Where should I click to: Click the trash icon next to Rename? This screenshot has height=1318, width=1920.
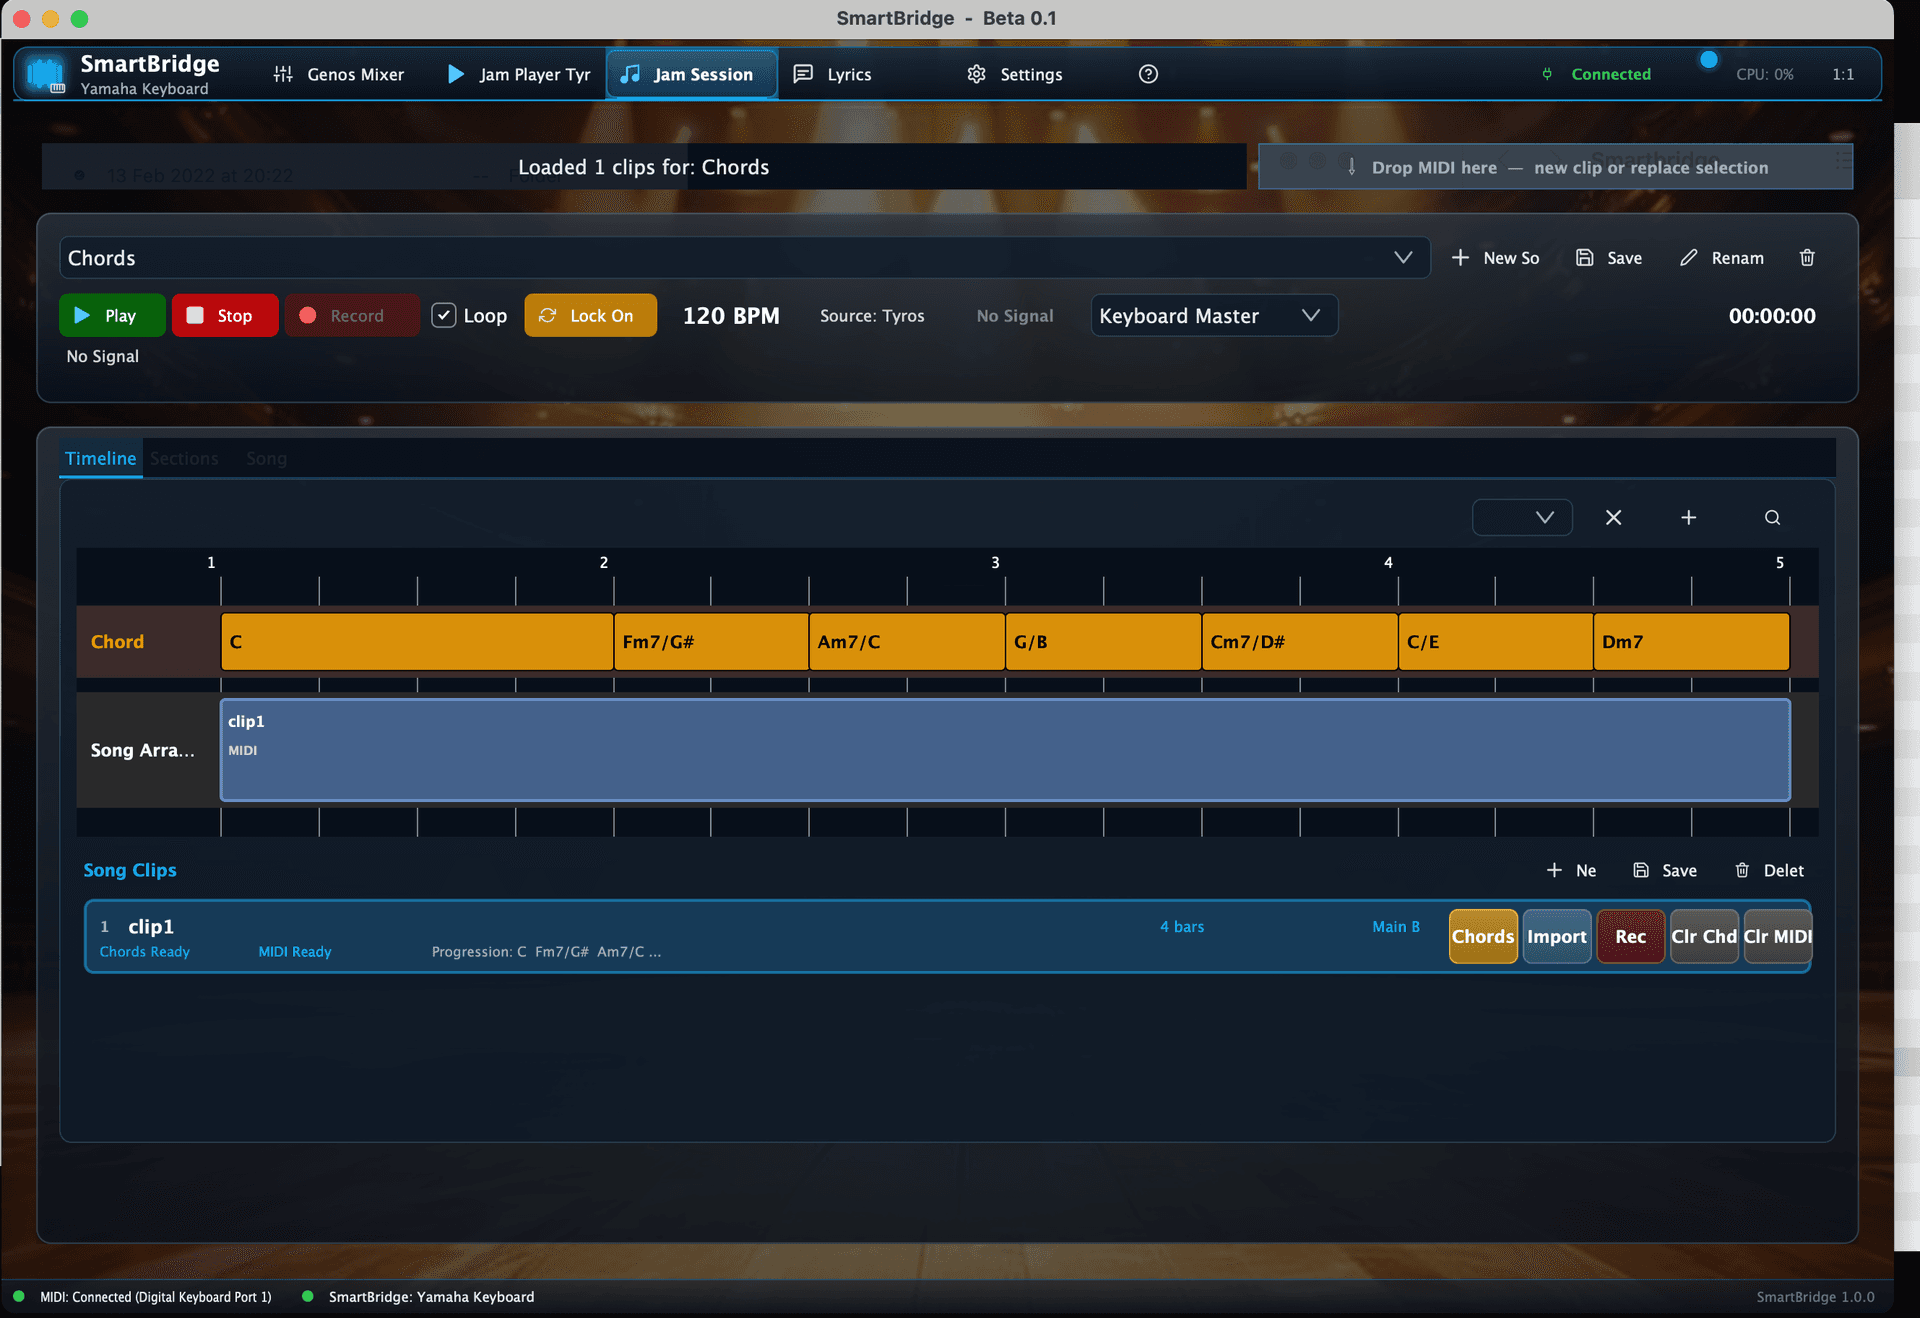(1807, 258)
